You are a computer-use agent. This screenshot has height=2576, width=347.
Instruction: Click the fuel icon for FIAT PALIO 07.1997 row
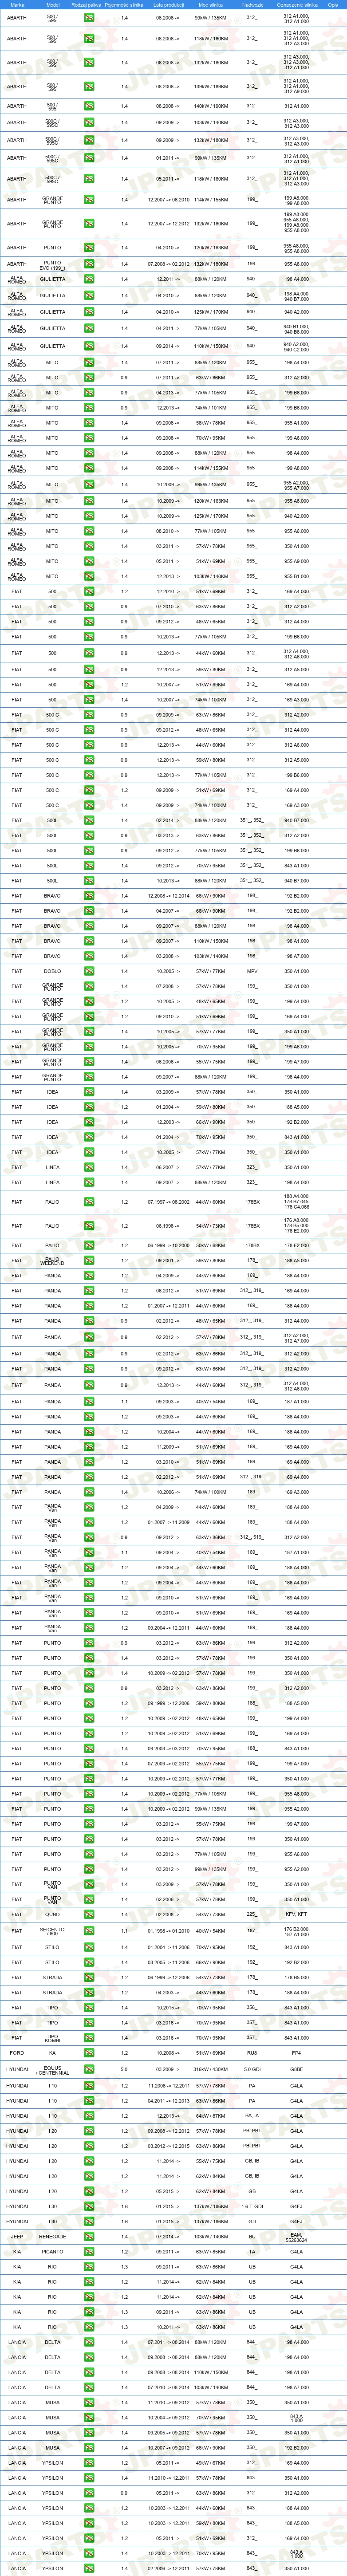(89, 1202)
